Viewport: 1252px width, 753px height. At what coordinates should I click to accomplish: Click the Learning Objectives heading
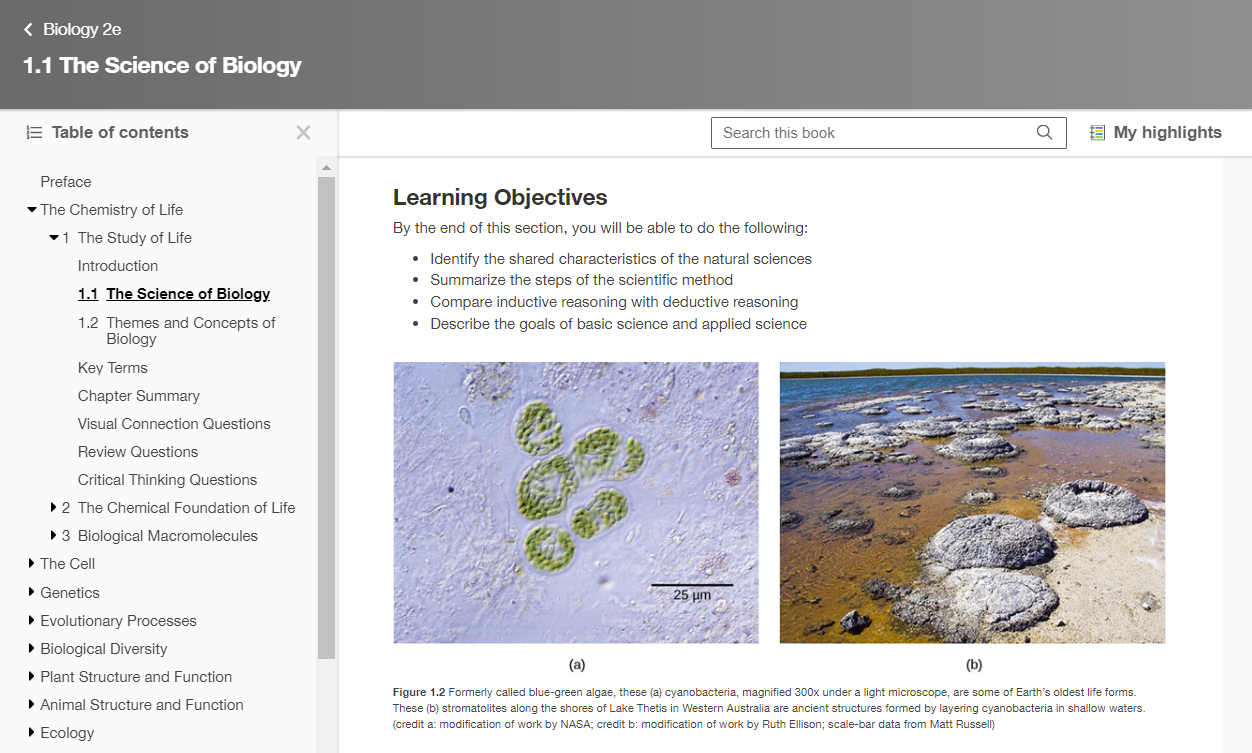coord(500,197)
